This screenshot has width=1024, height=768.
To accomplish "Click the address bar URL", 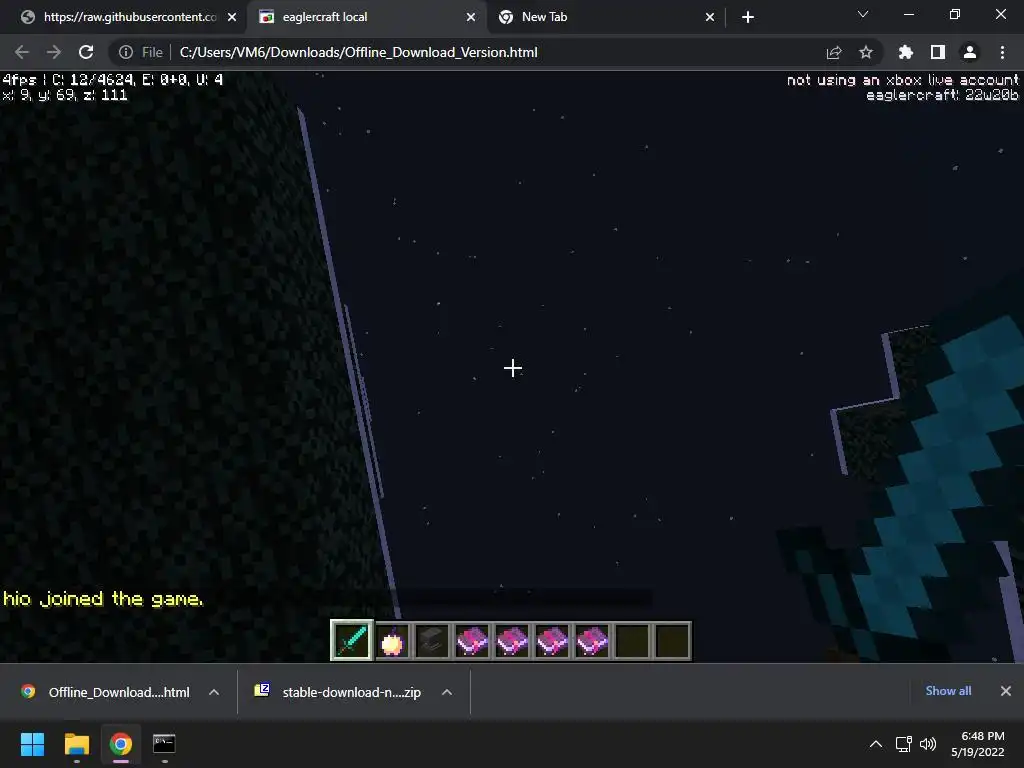I will 359,52.
